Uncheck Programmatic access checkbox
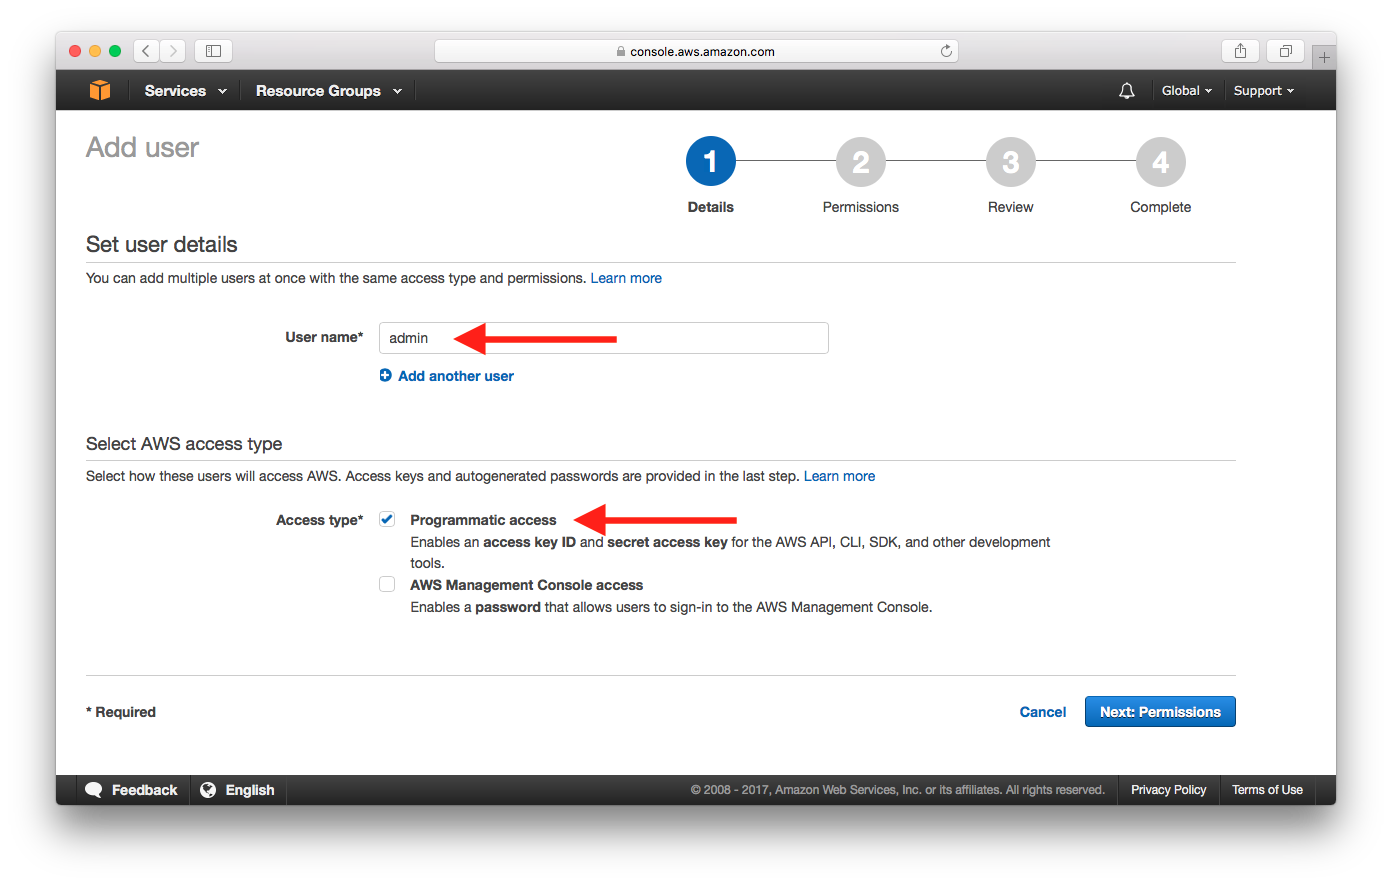This screenshot has height=885, width=1392. (387, 519)
